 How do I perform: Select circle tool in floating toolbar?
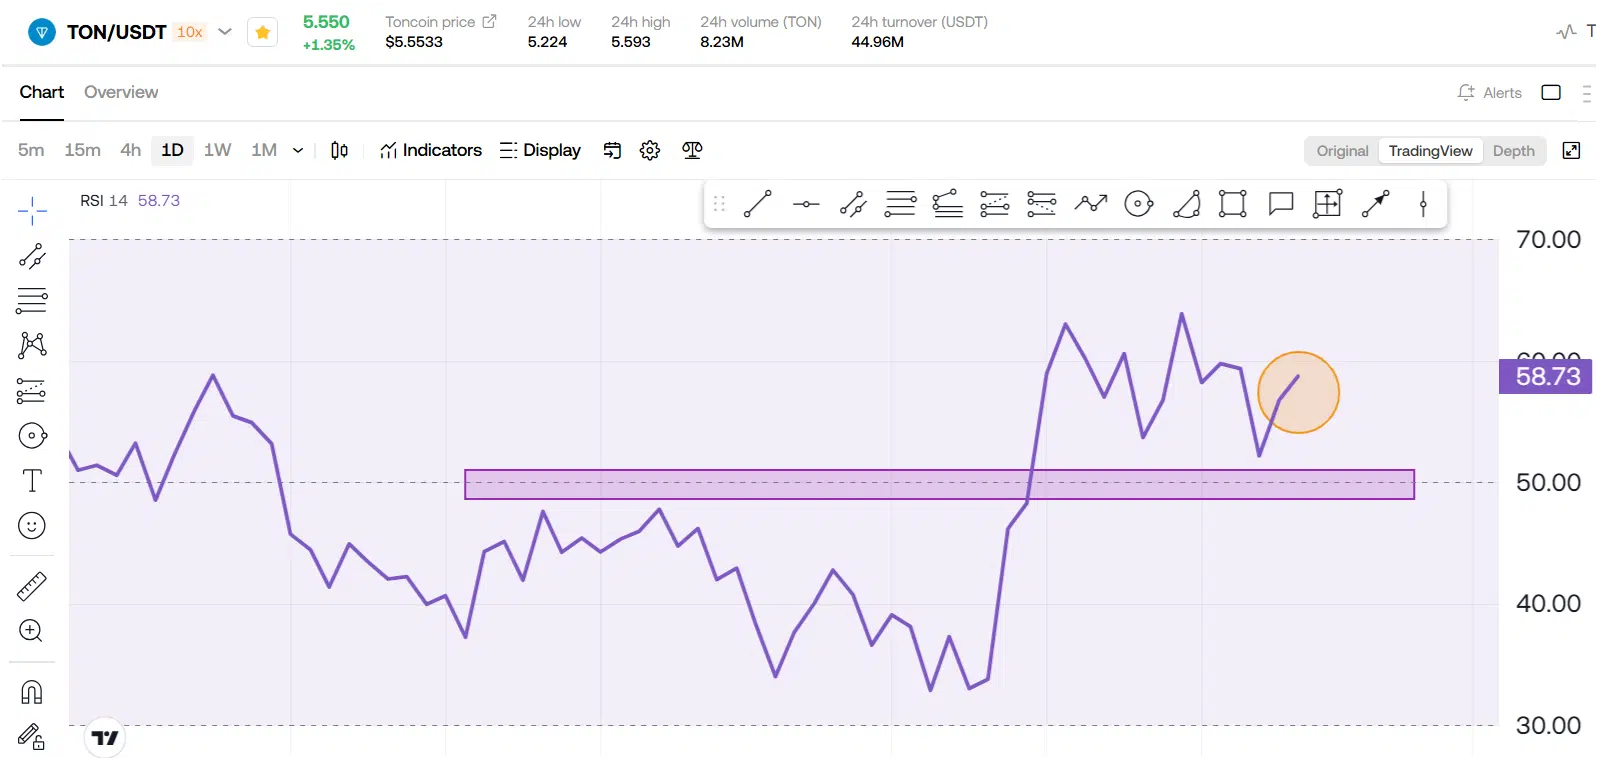pyautogui.click(x=1139, y=204)
